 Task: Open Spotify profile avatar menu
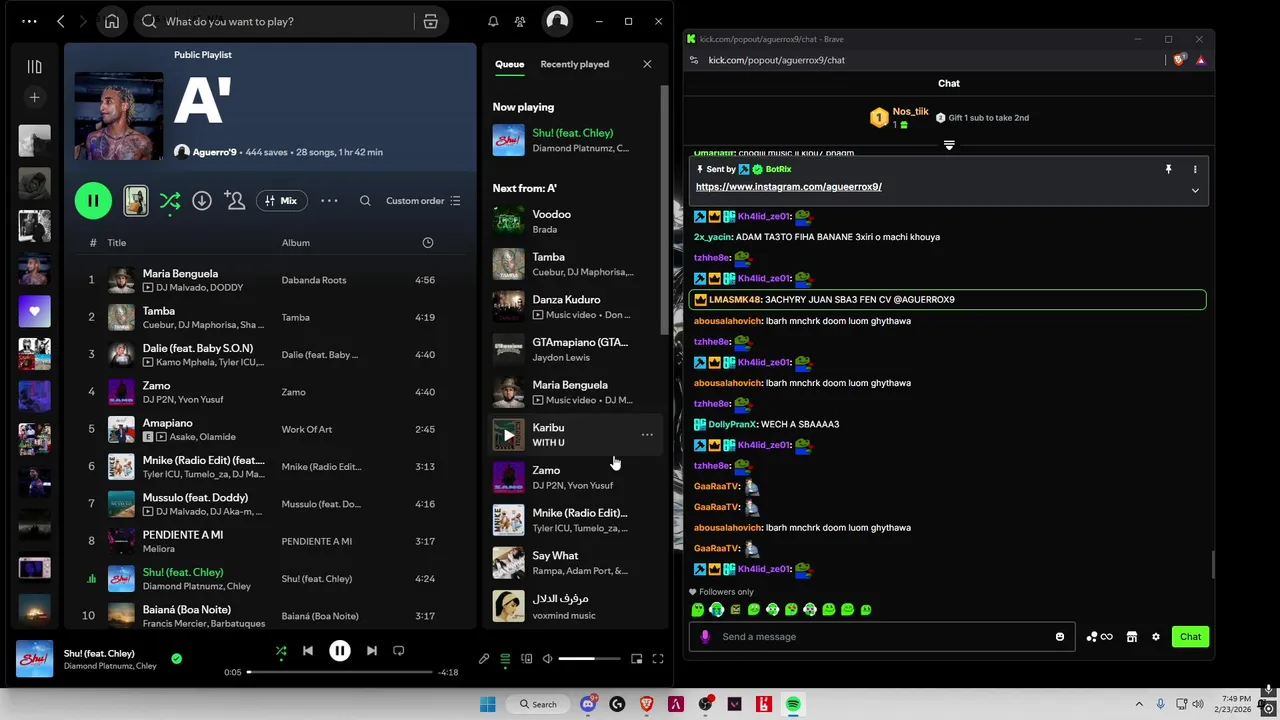(x=557, y=21)
